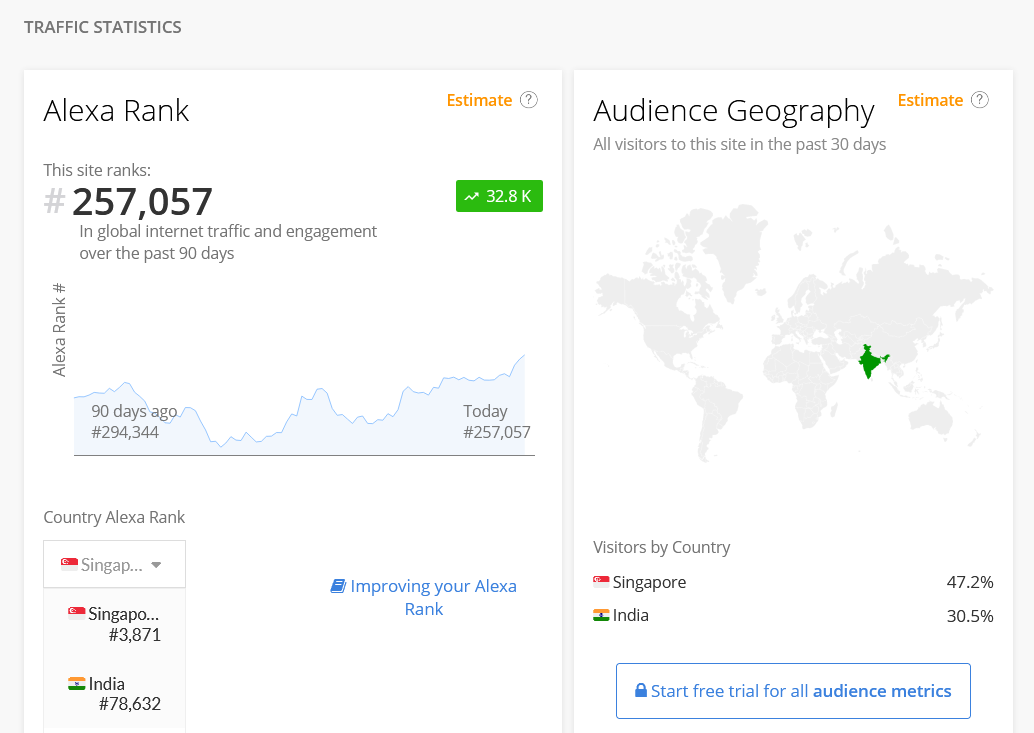Expand the Country Alexa Rank dropdown arrow
This screenshot has width=1034, height=733.
(156, 565)
